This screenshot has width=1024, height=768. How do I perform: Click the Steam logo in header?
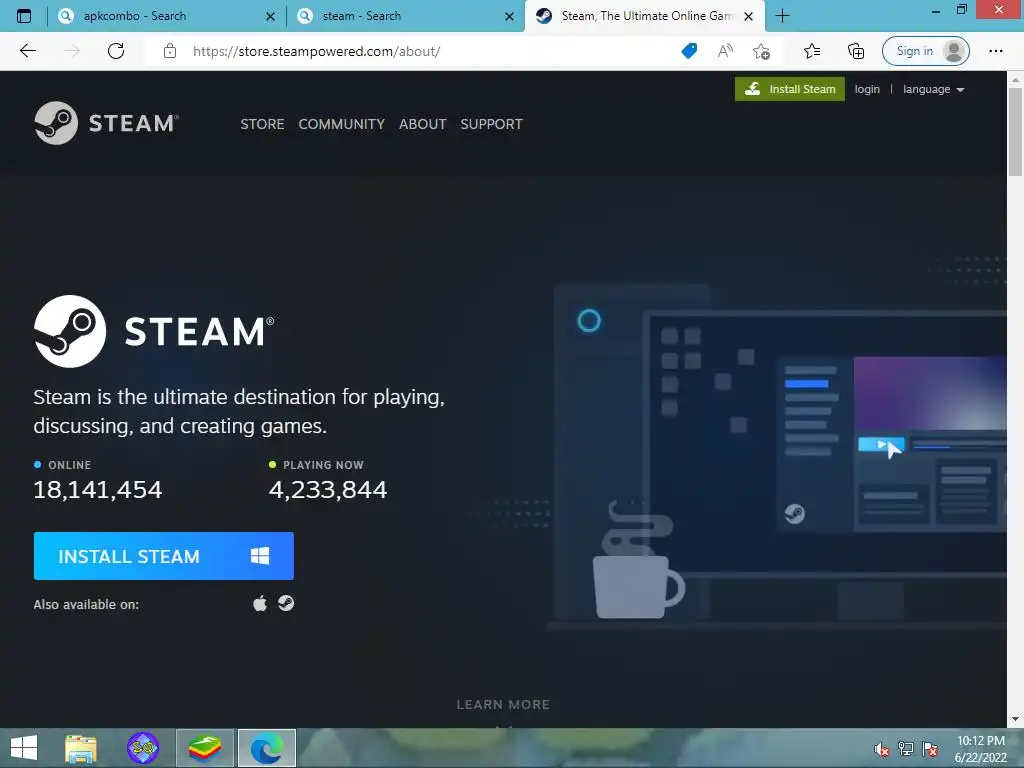[106, 123]
